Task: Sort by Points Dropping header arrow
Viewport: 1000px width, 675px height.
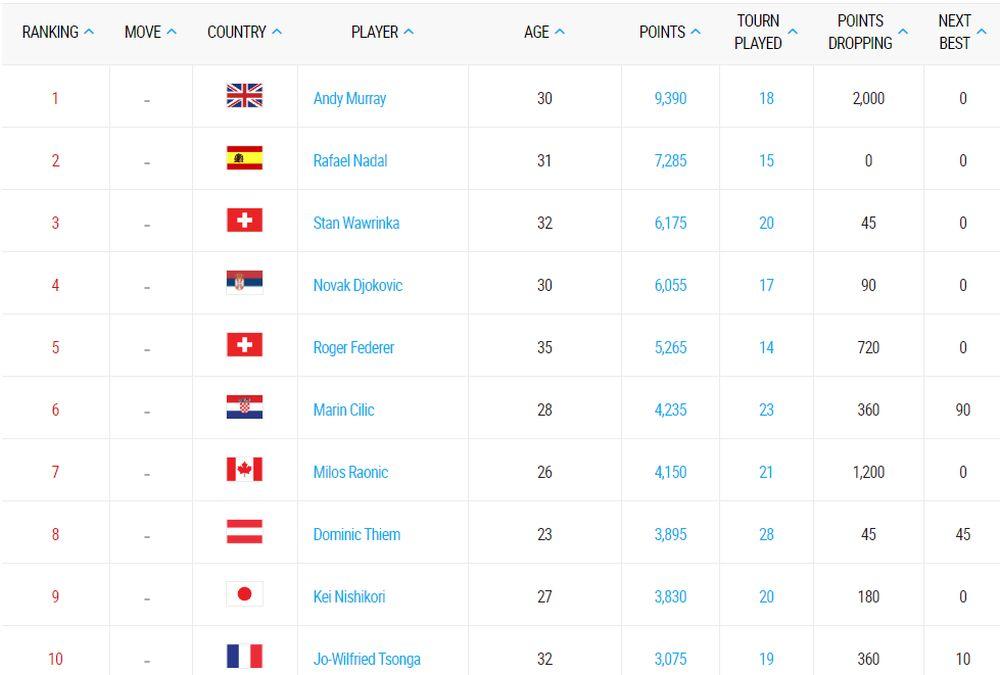Action: 903,31
